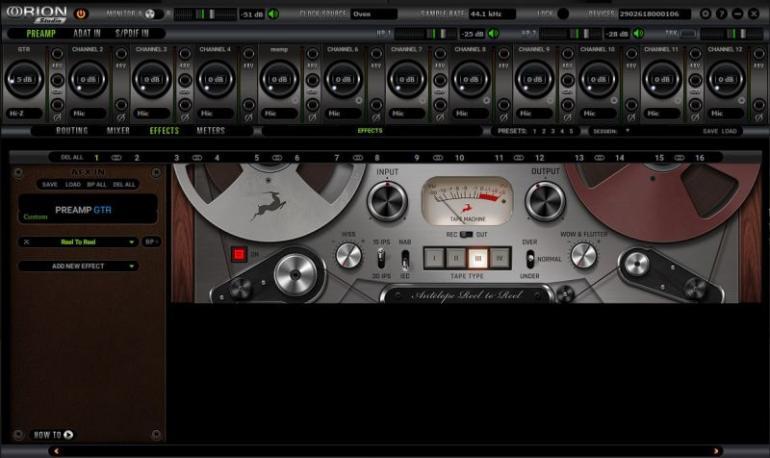The width and height of the screenshot is (770, 458).
Task: Click the Wow & Flutter knob
Action: pos(583,256)
